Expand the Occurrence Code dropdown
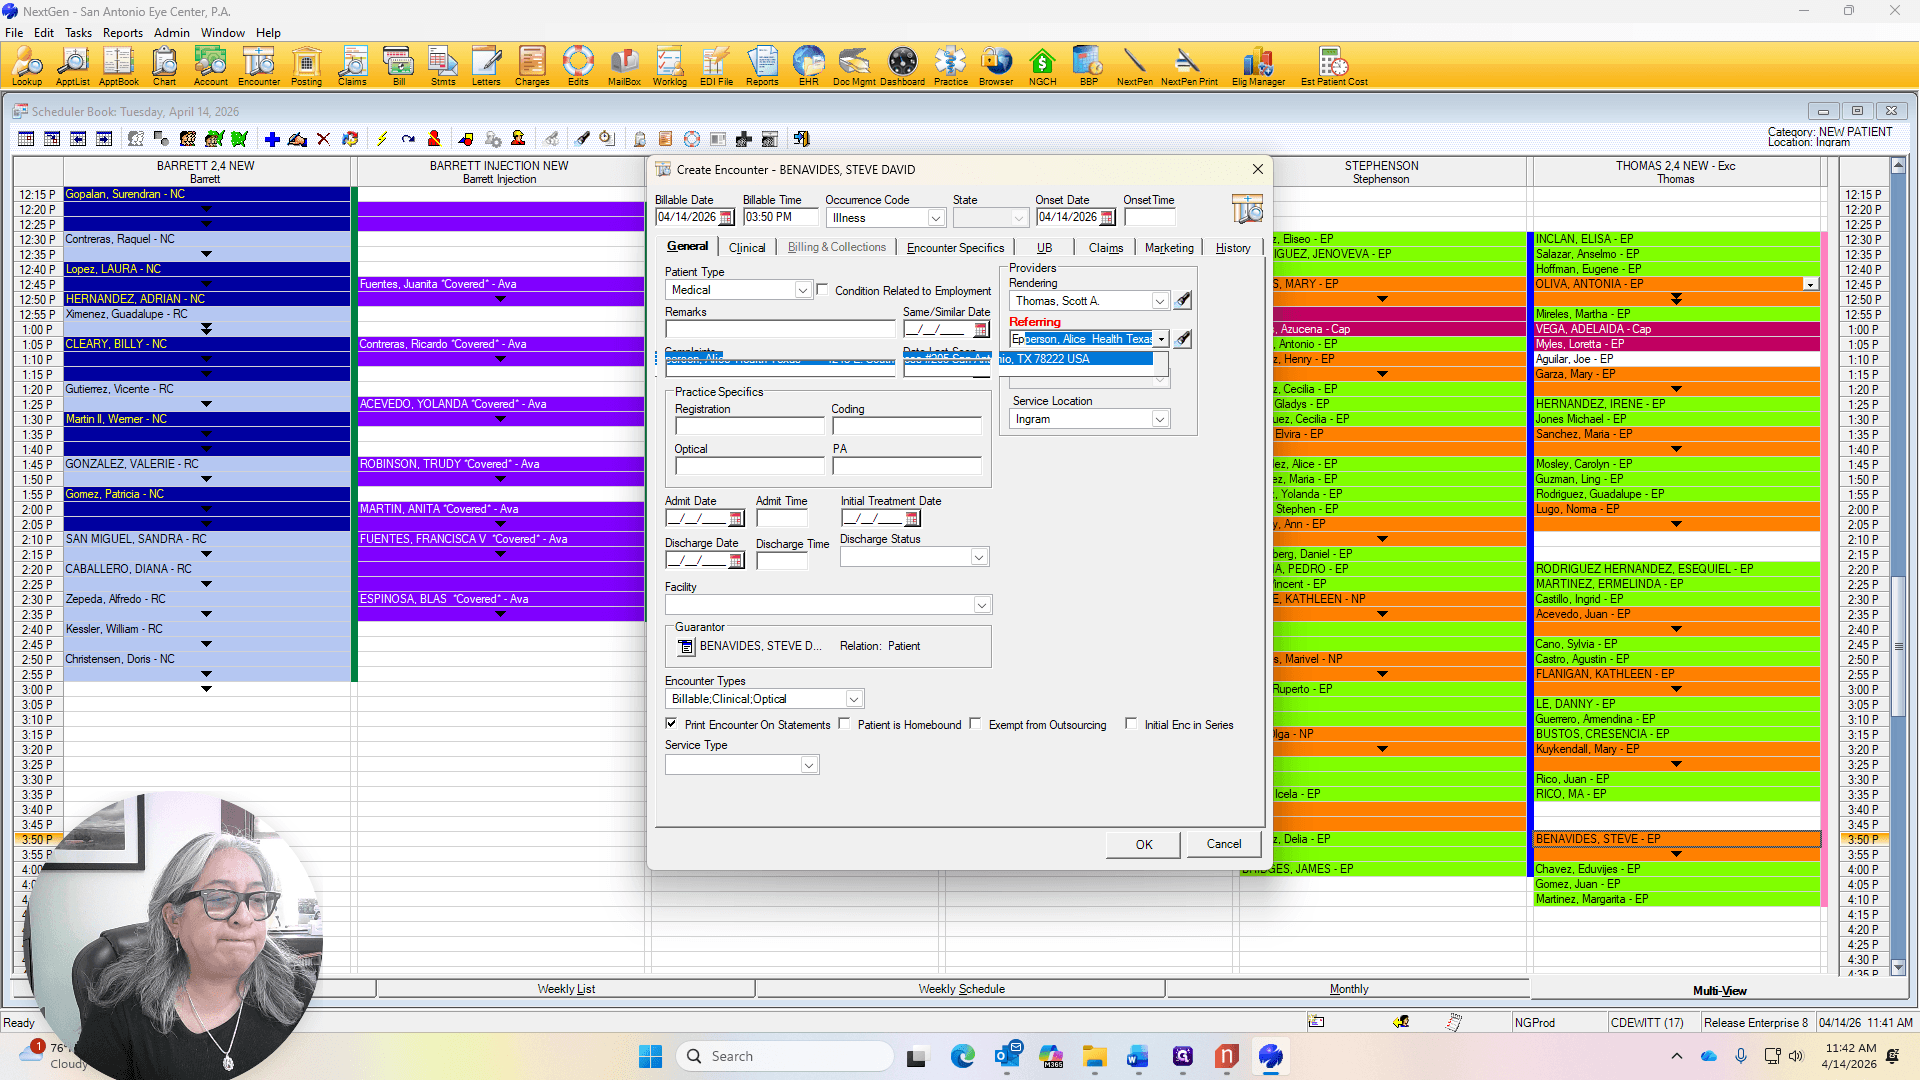1920x1080 pixels. (936, 218)
